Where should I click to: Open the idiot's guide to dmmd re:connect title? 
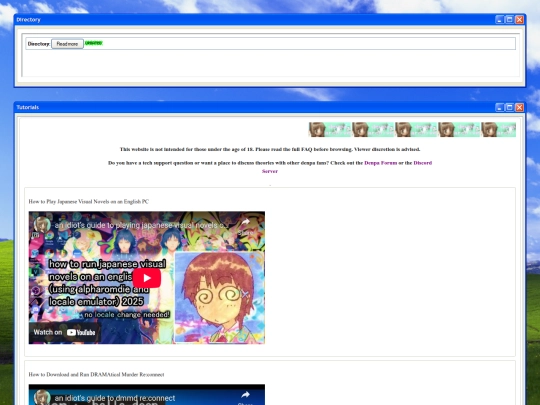pyautogui.click(x=115, y=398)
